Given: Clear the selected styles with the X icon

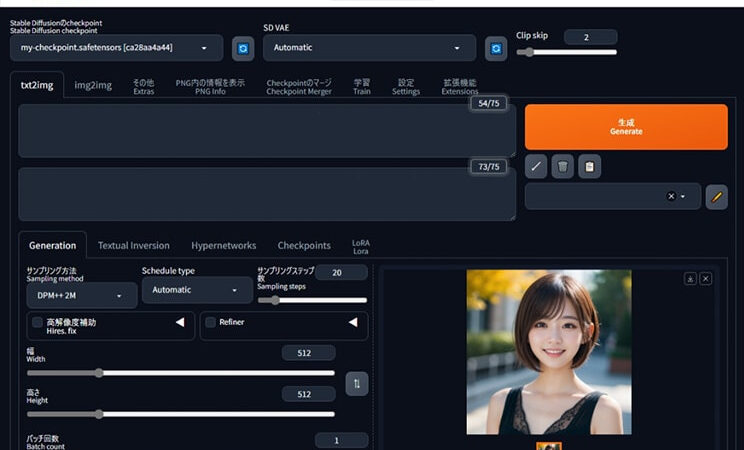Looking at the screenshot, I should pos(671,196).
